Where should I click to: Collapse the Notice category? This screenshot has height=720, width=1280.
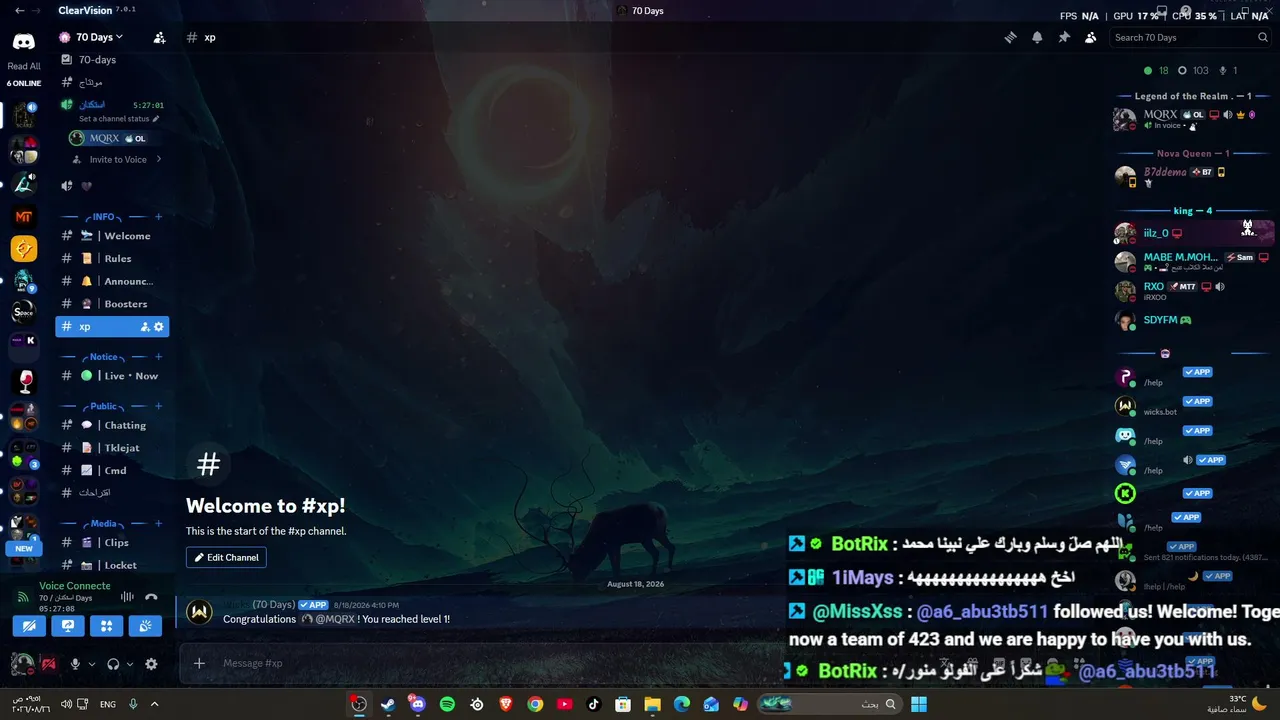click(x=104, y=356)
